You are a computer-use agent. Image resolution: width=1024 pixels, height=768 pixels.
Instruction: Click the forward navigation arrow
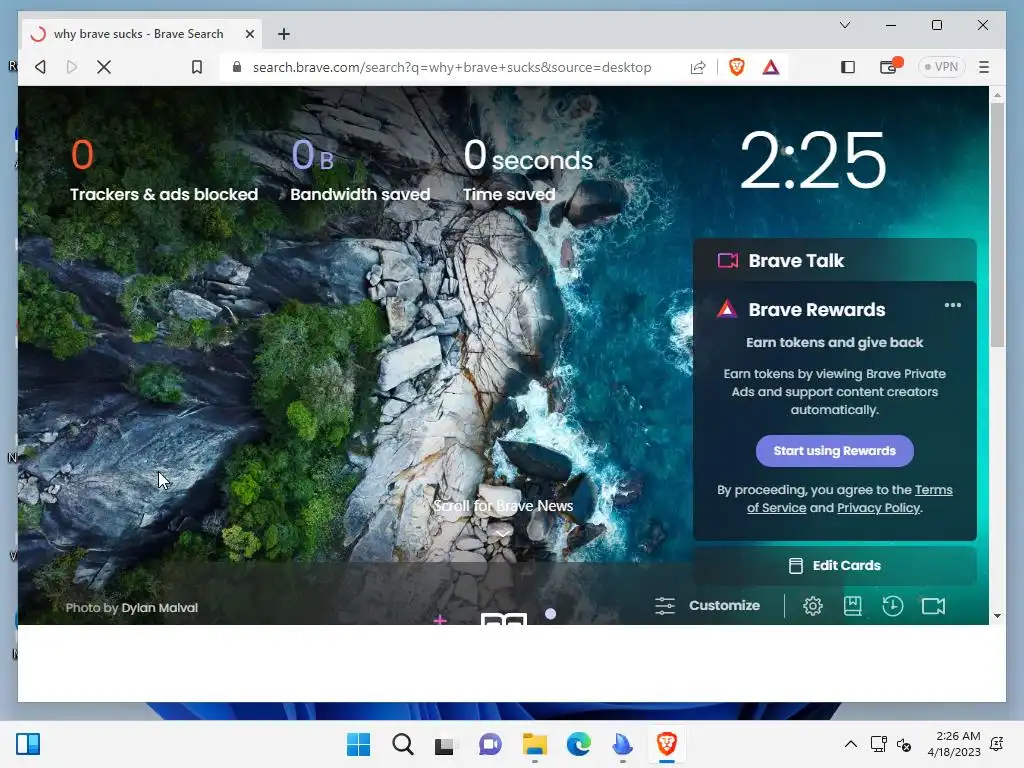(x=72, y=67)
